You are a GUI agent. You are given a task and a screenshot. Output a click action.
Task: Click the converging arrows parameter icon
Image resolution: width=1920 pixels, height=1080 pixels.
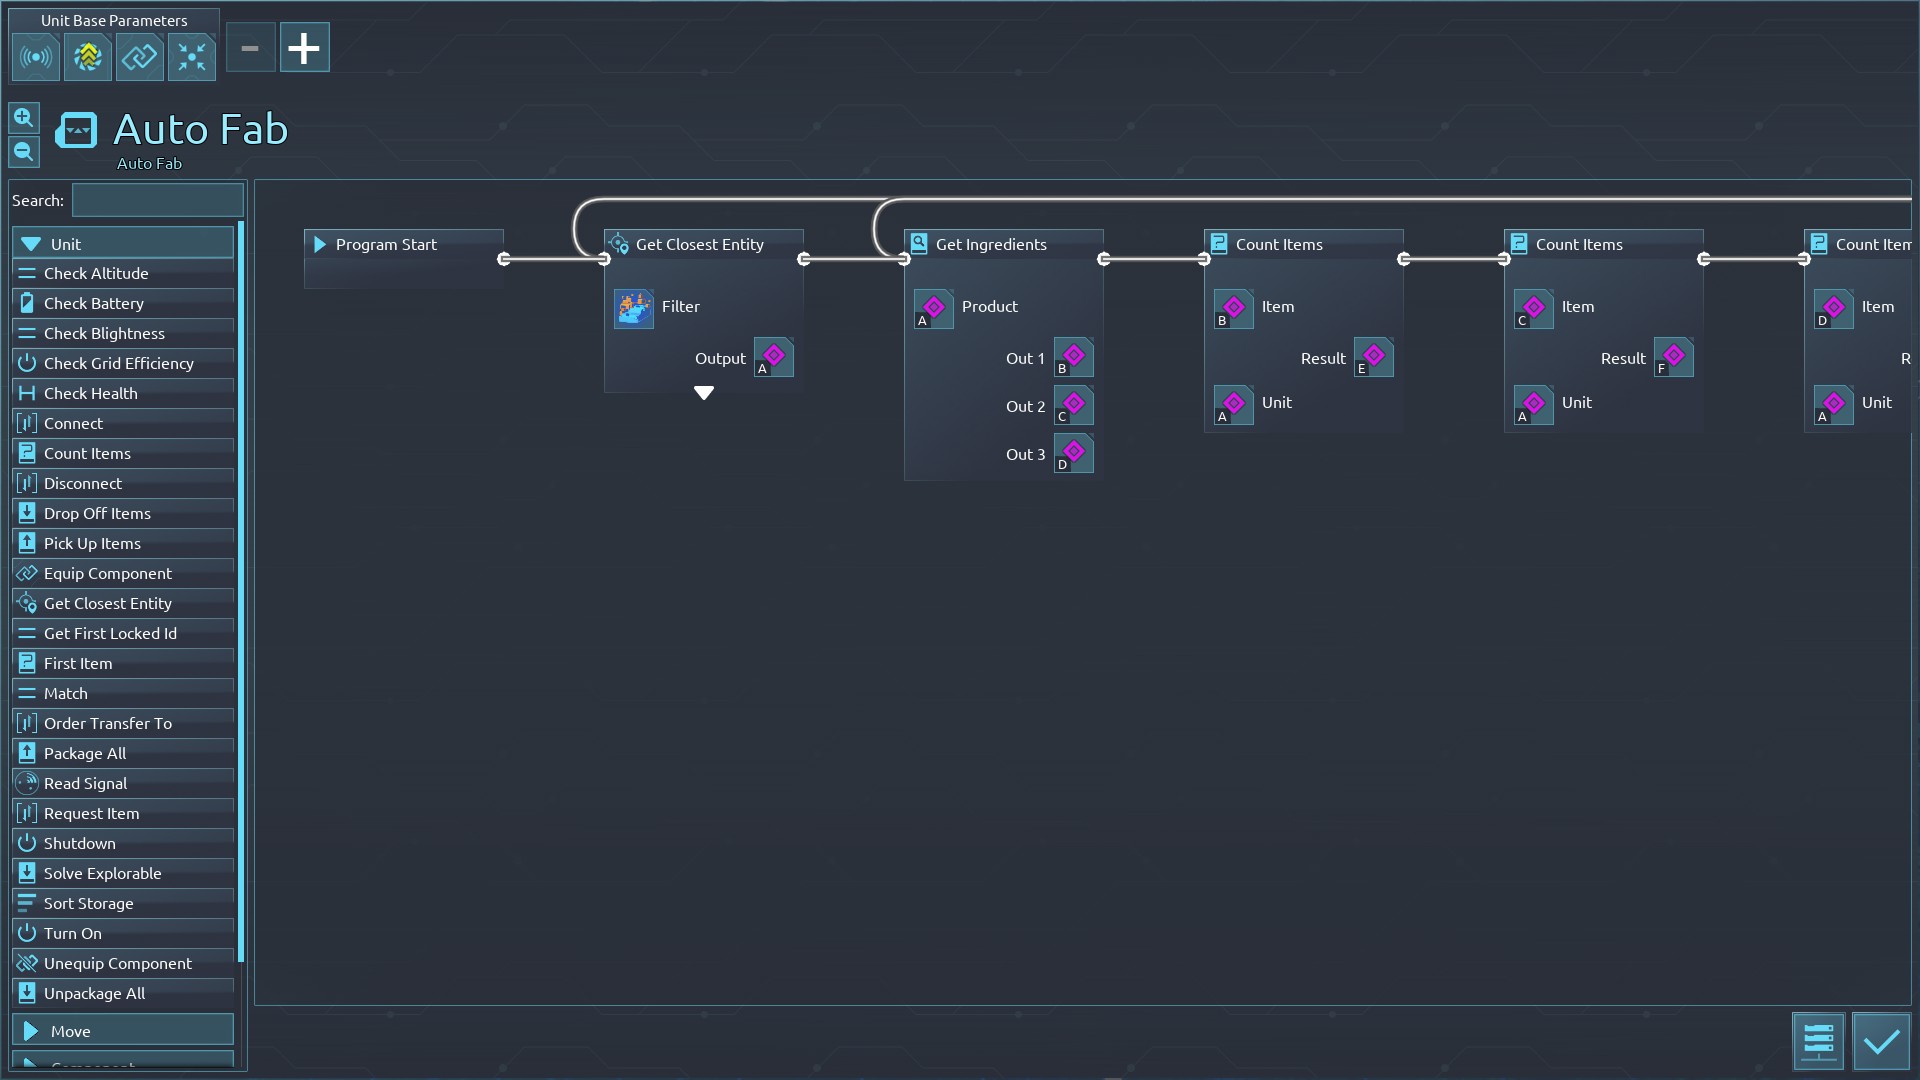(191, 57)
